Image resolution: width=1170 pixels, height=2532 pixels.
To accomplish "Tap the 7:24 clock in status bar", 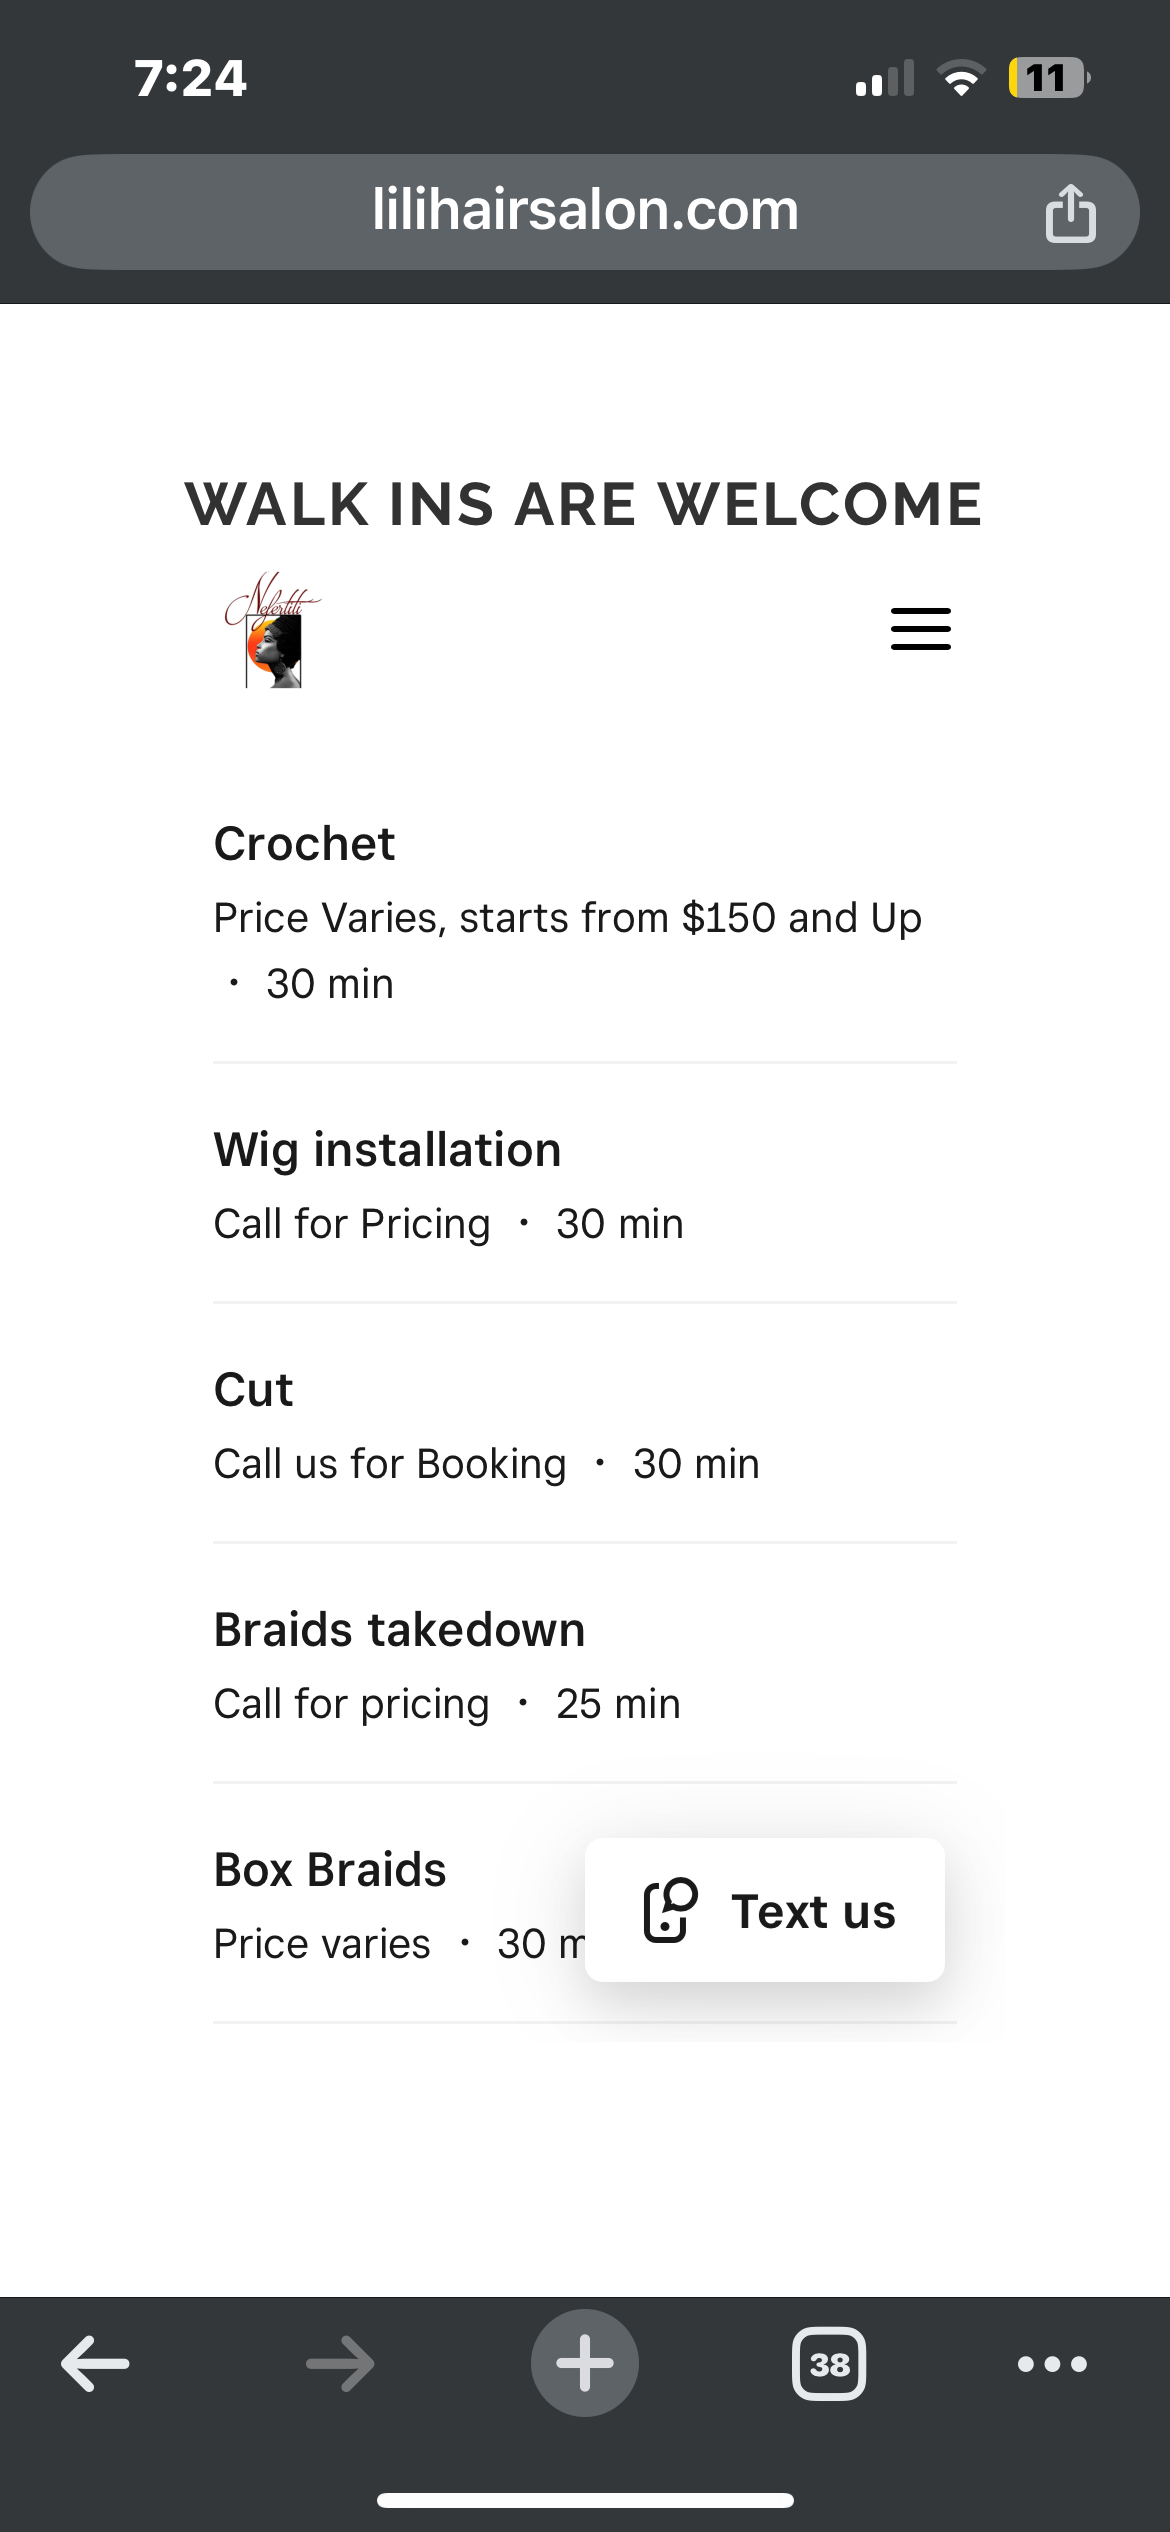I will pos(190,78).
